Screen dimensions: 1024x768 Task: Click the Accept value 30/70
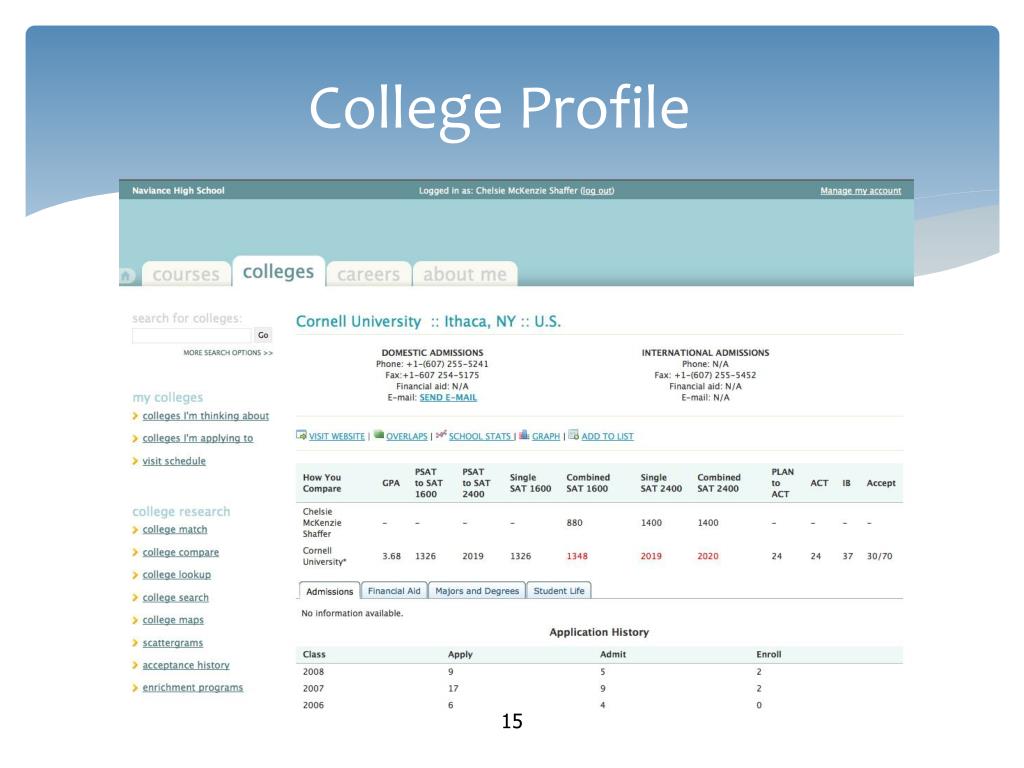pos(879,556)
